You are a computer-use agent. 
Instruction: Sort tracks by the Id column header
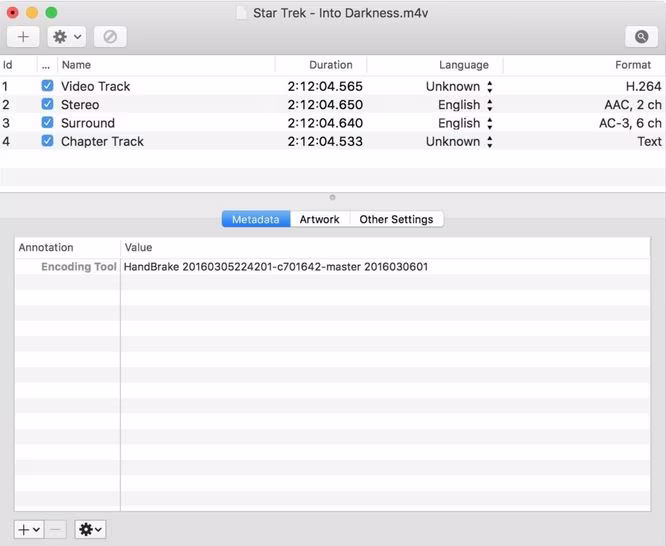[x=18, y=65]
